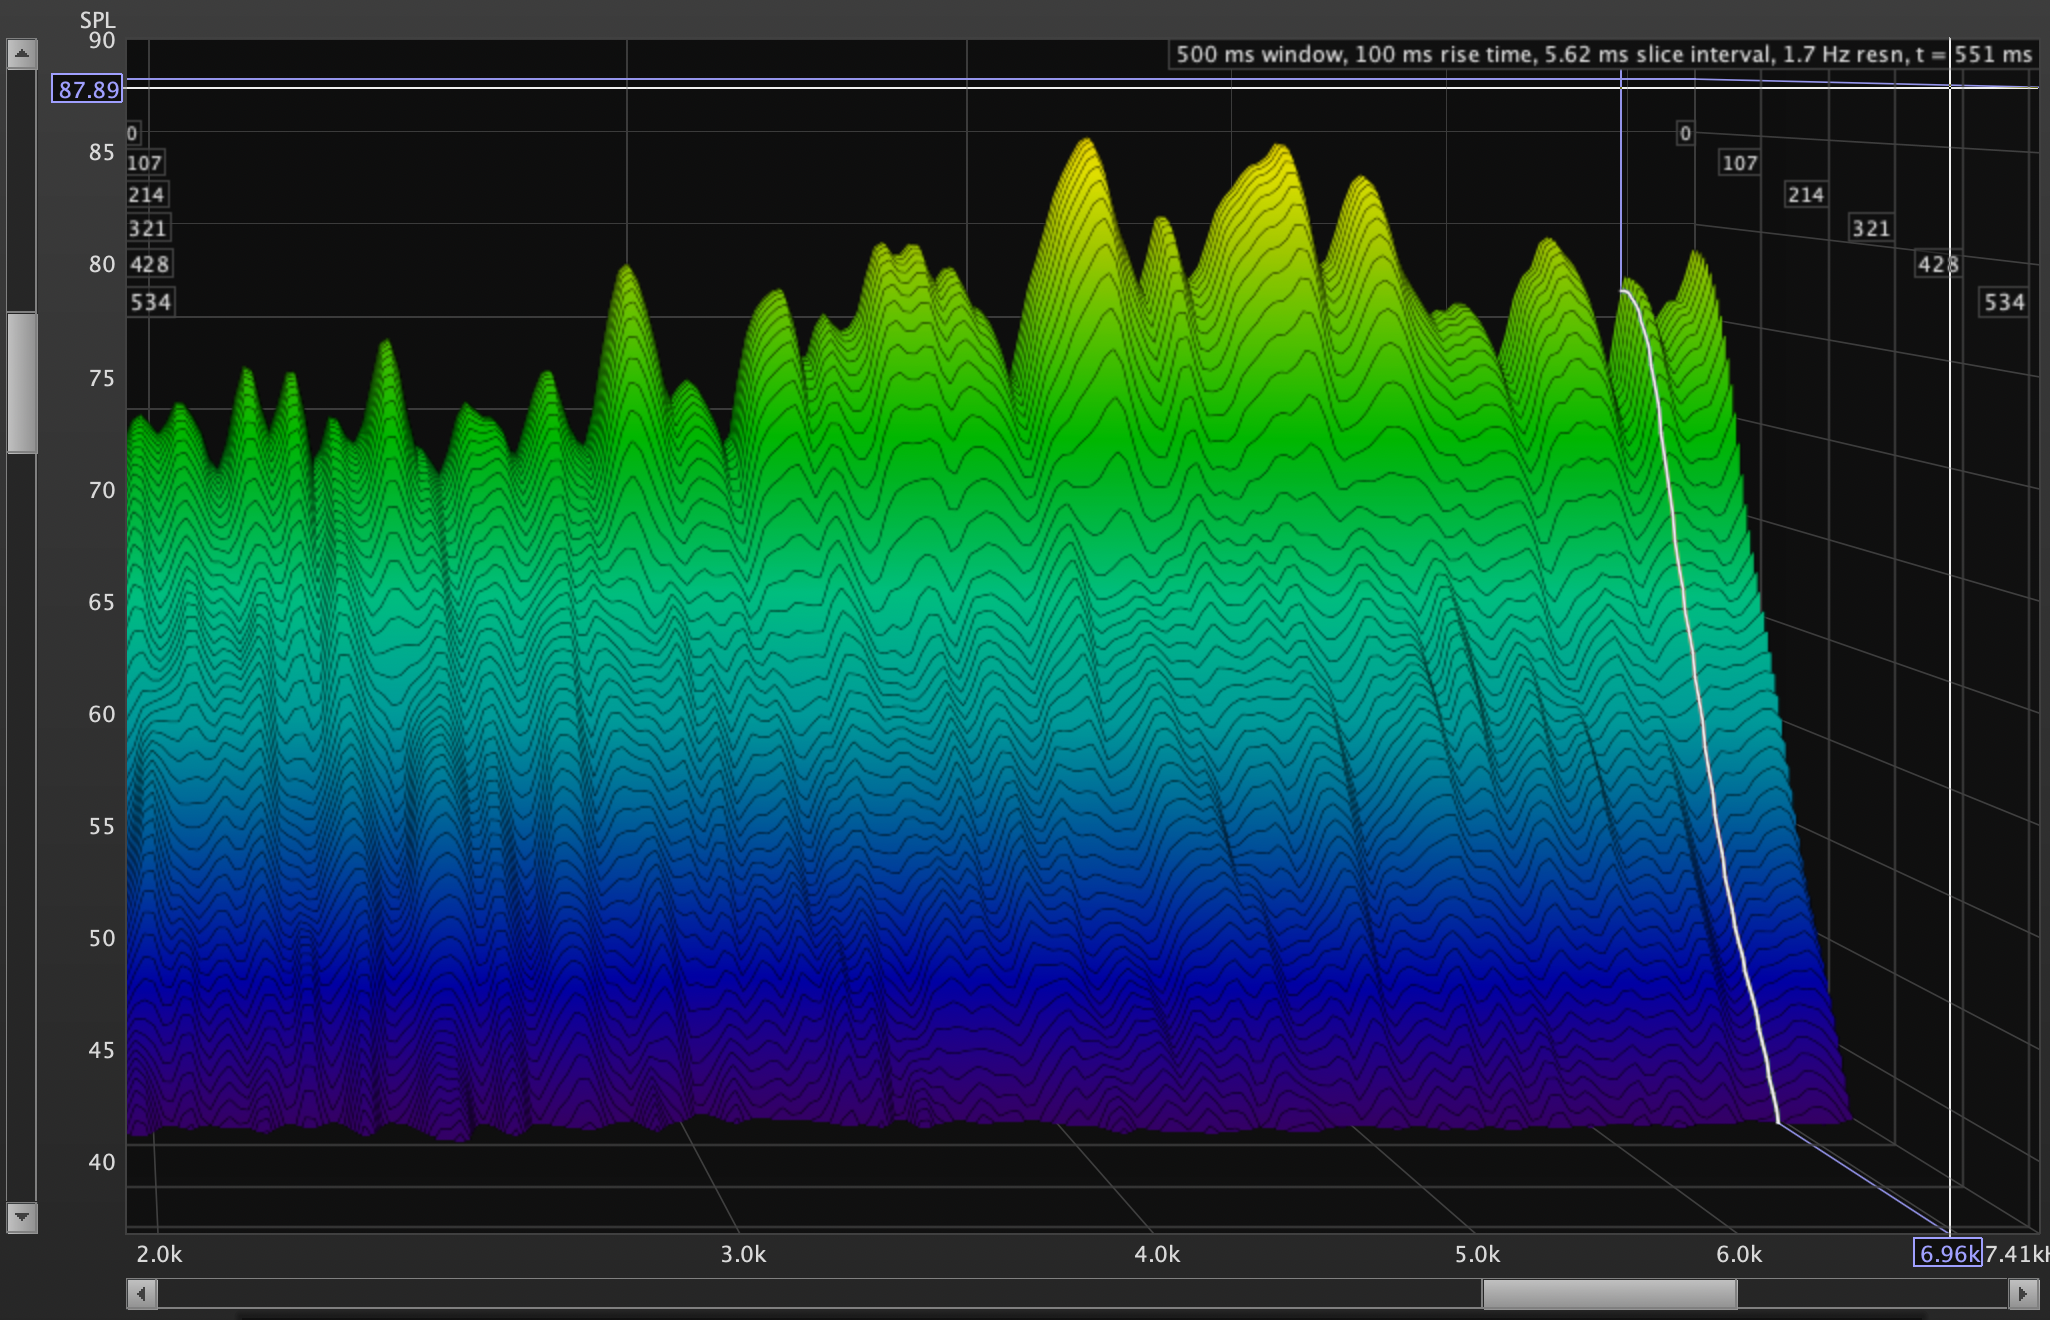
Task: Click the horizontal frequency scrollbar thumb
Action: 1608,1294
